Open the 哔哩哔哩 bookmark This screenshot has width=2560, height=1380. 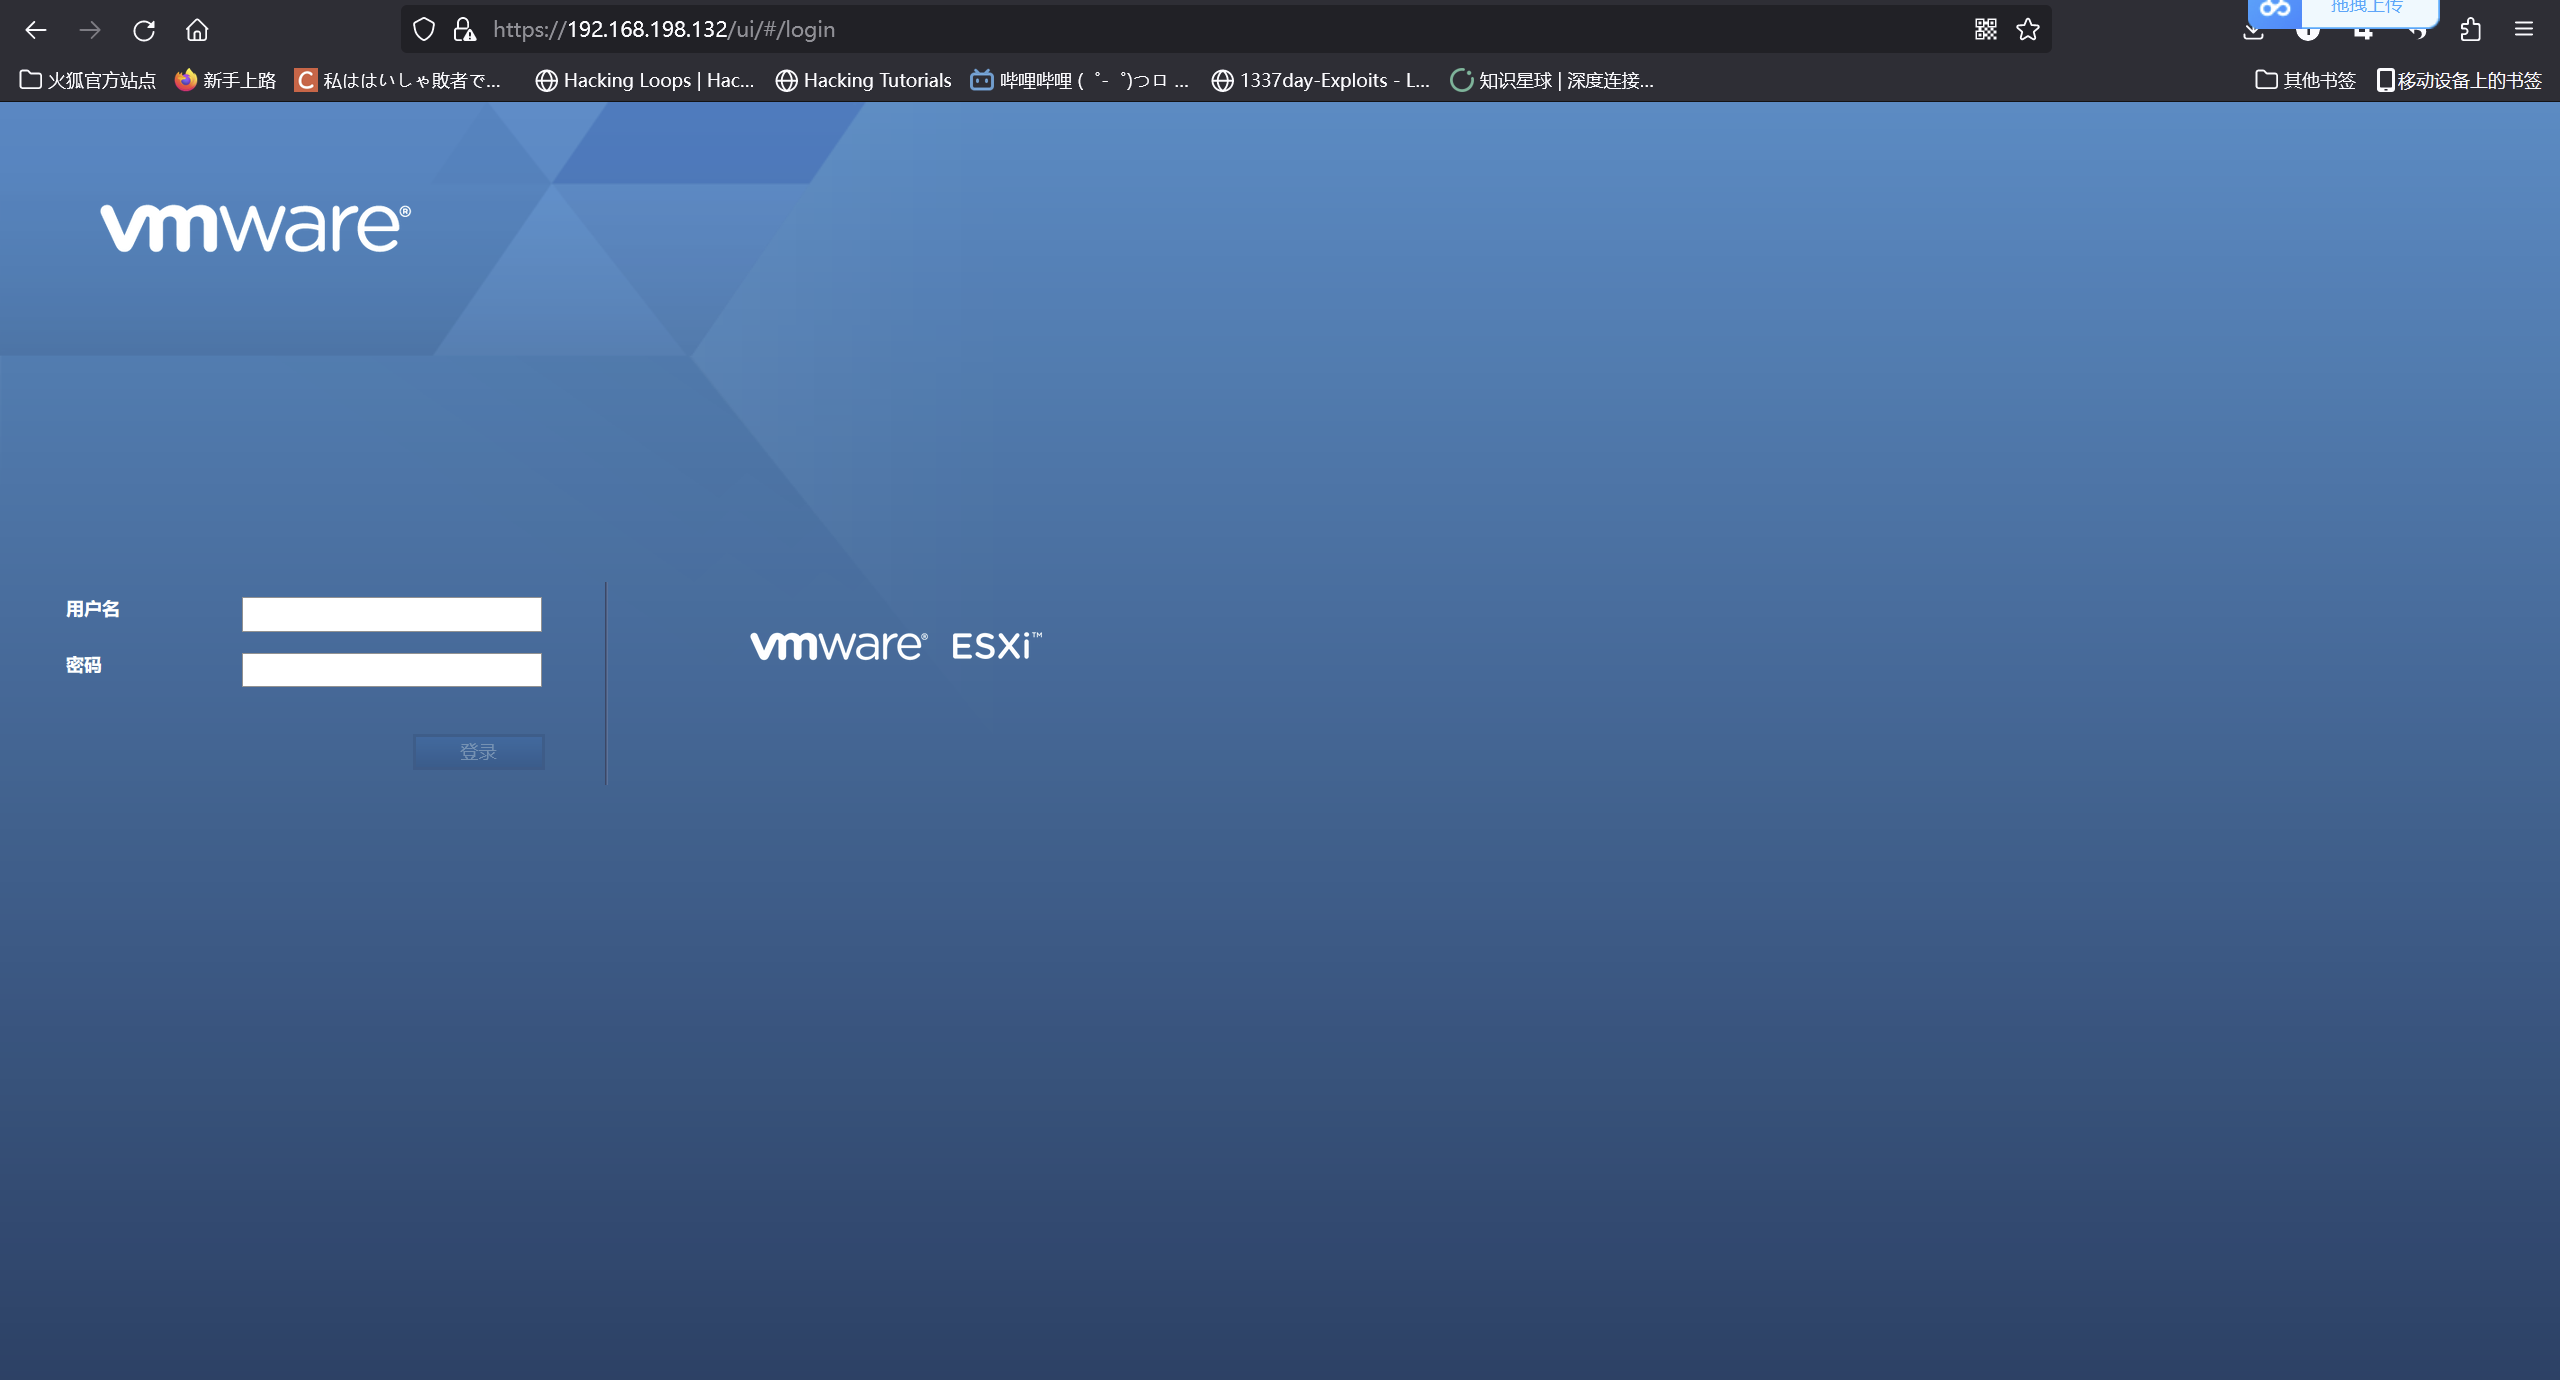(x=1080, y=80)
